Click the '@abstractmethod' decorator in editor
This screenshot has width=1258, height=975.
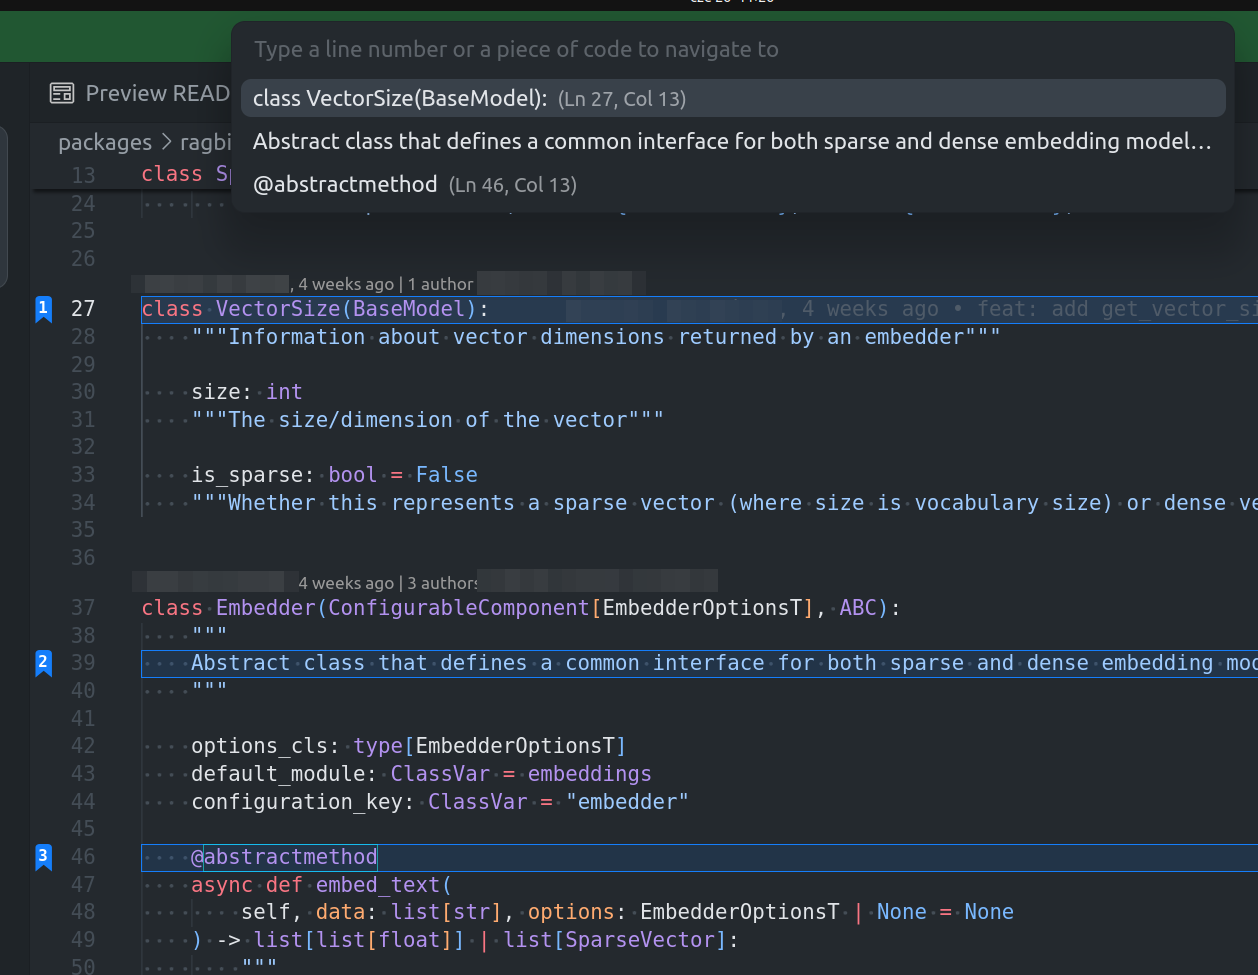(285, 857)
